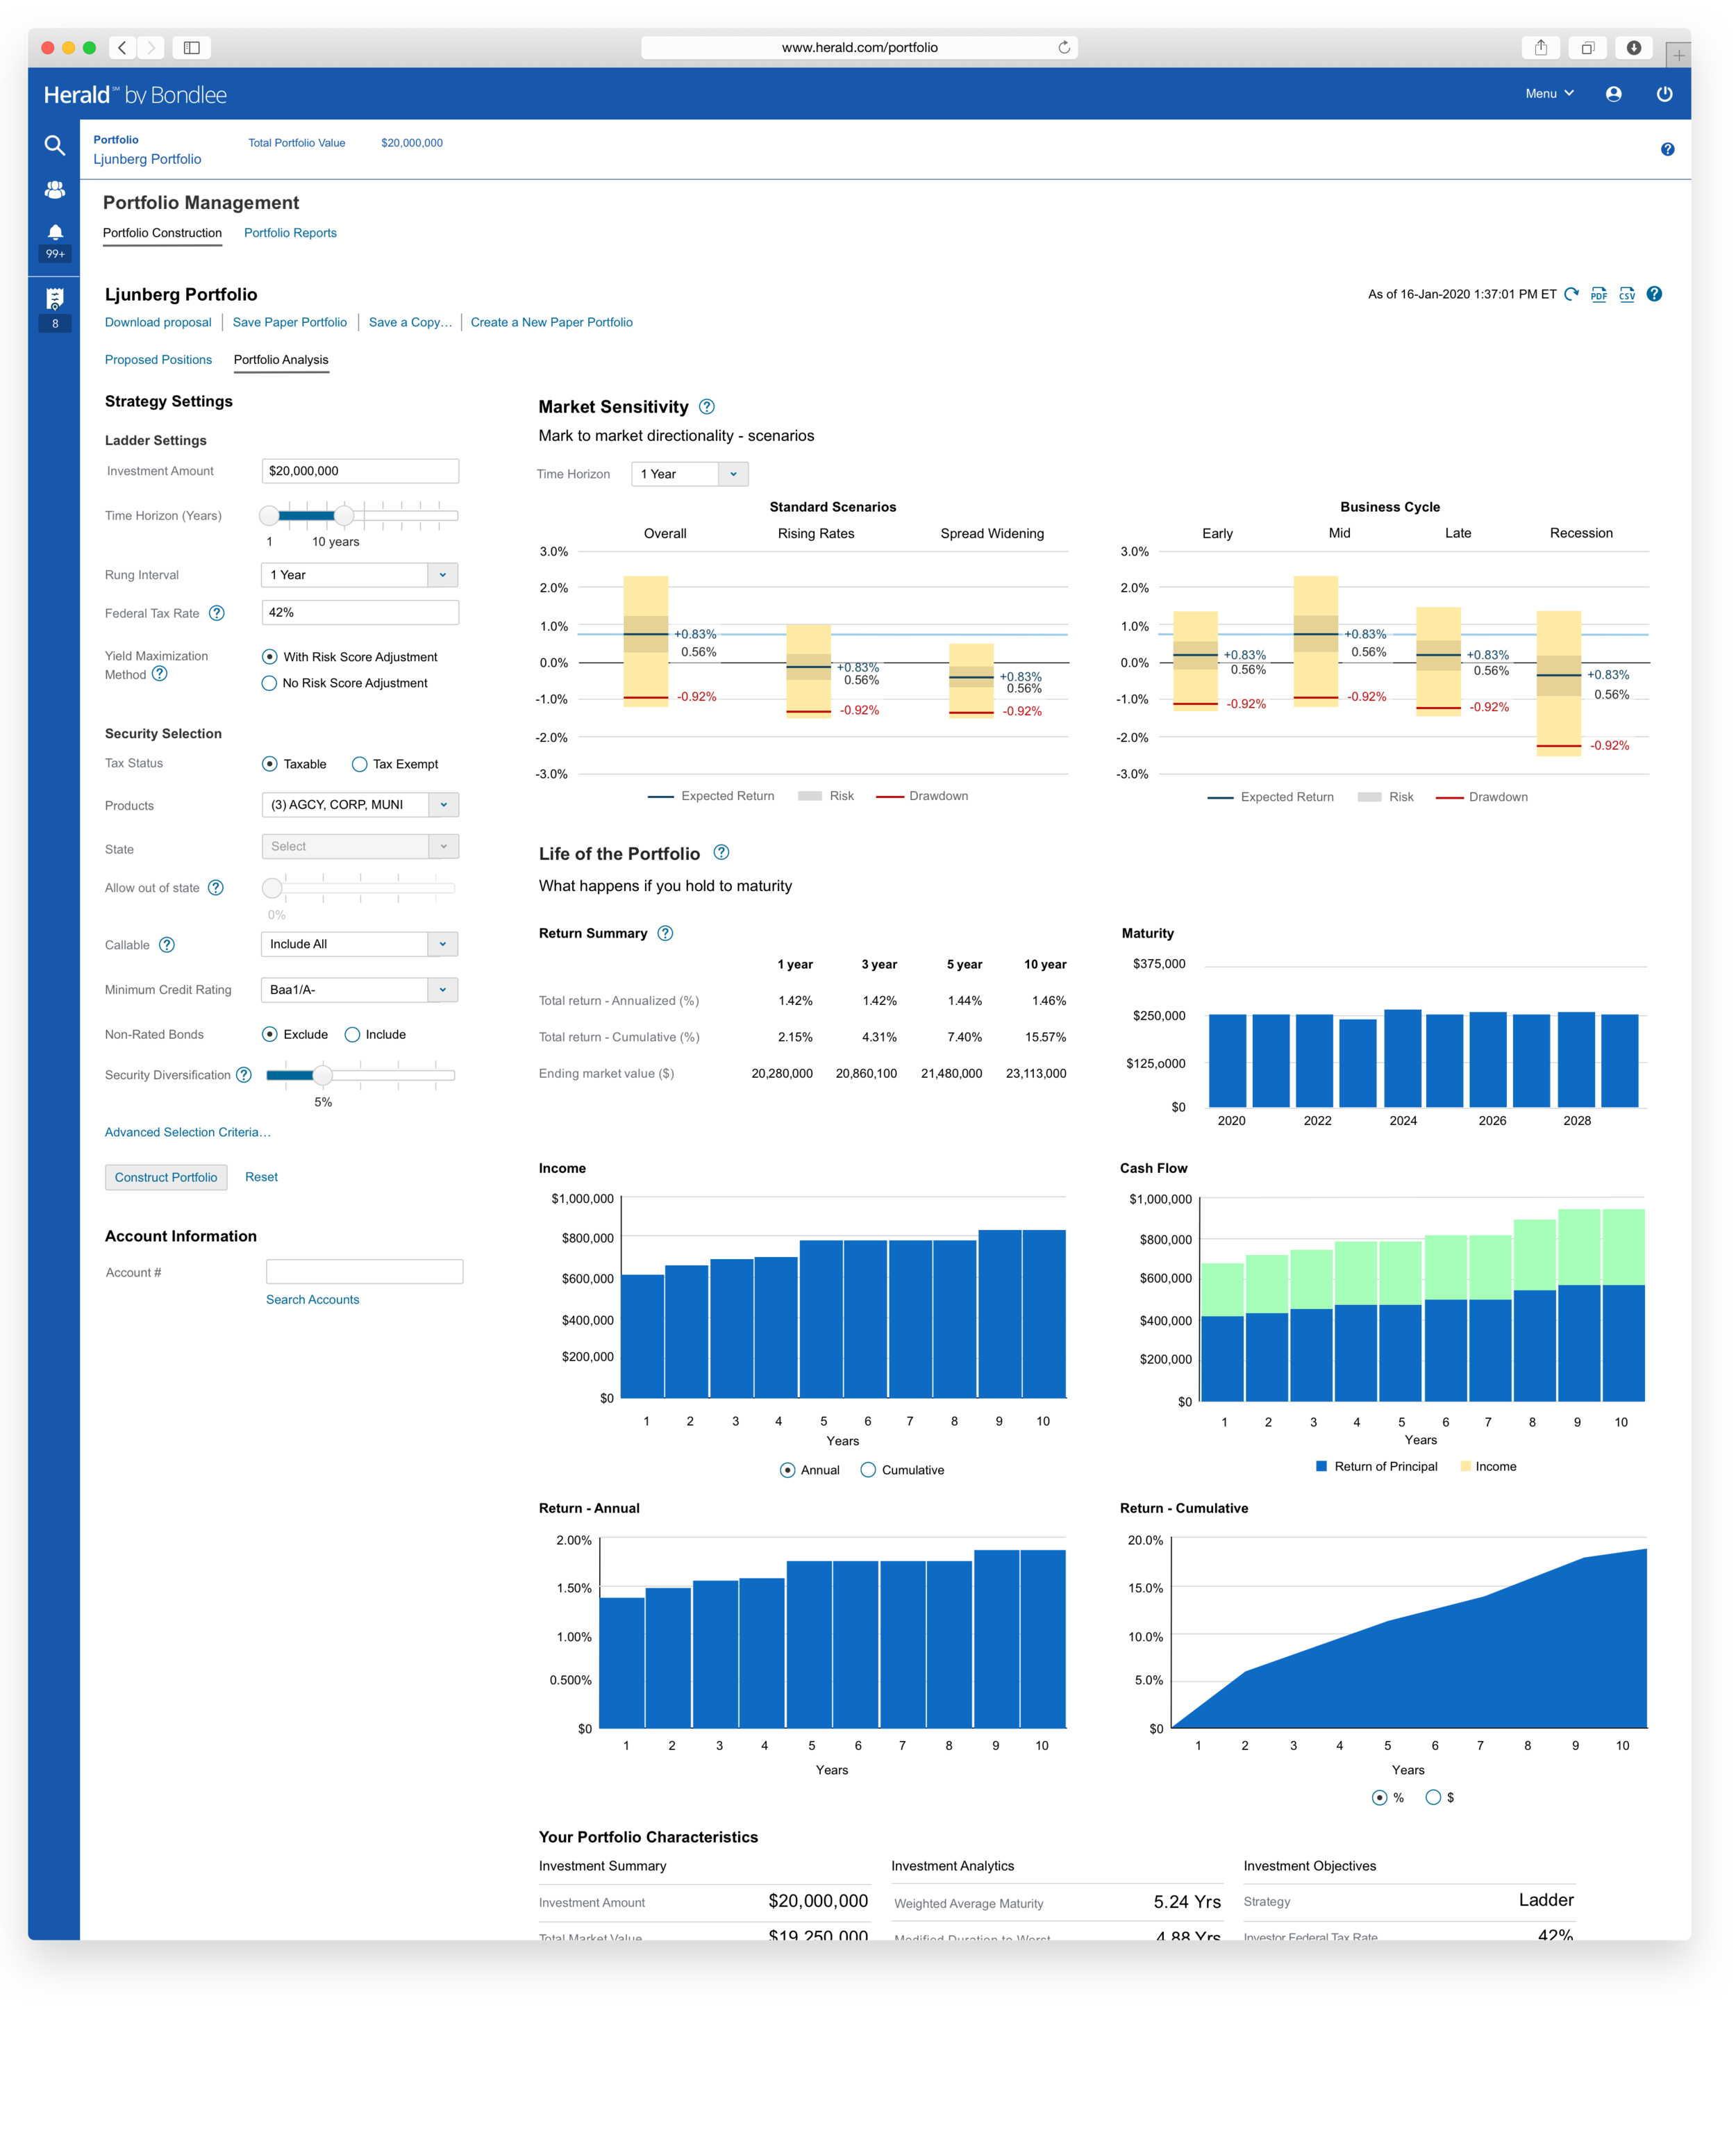Open user profile icon in header
Screen dimensions: 1736x2146
pos(1613,94)
